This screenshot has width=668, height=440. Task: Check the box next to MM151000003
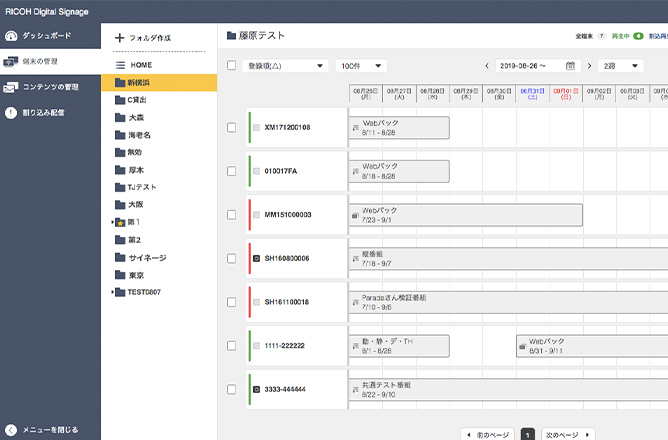(x=232, y=215)
